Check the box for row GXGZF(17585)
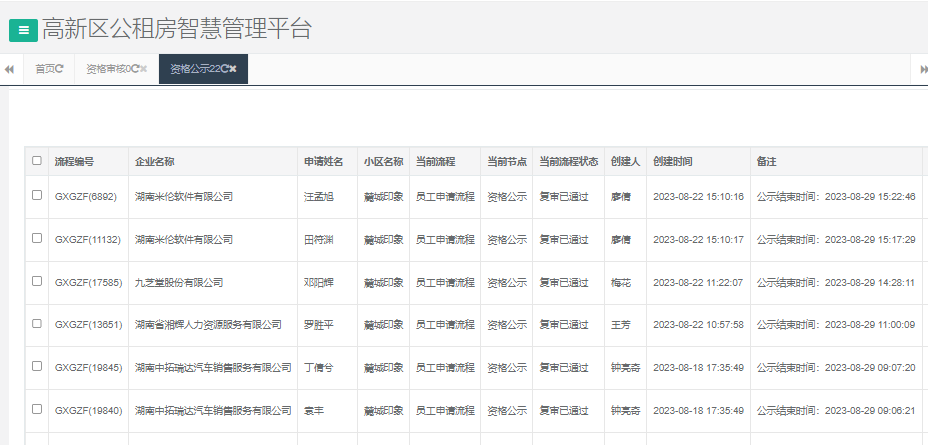The height and width of the screenshot is (445, 928). [x=37, y=281]
